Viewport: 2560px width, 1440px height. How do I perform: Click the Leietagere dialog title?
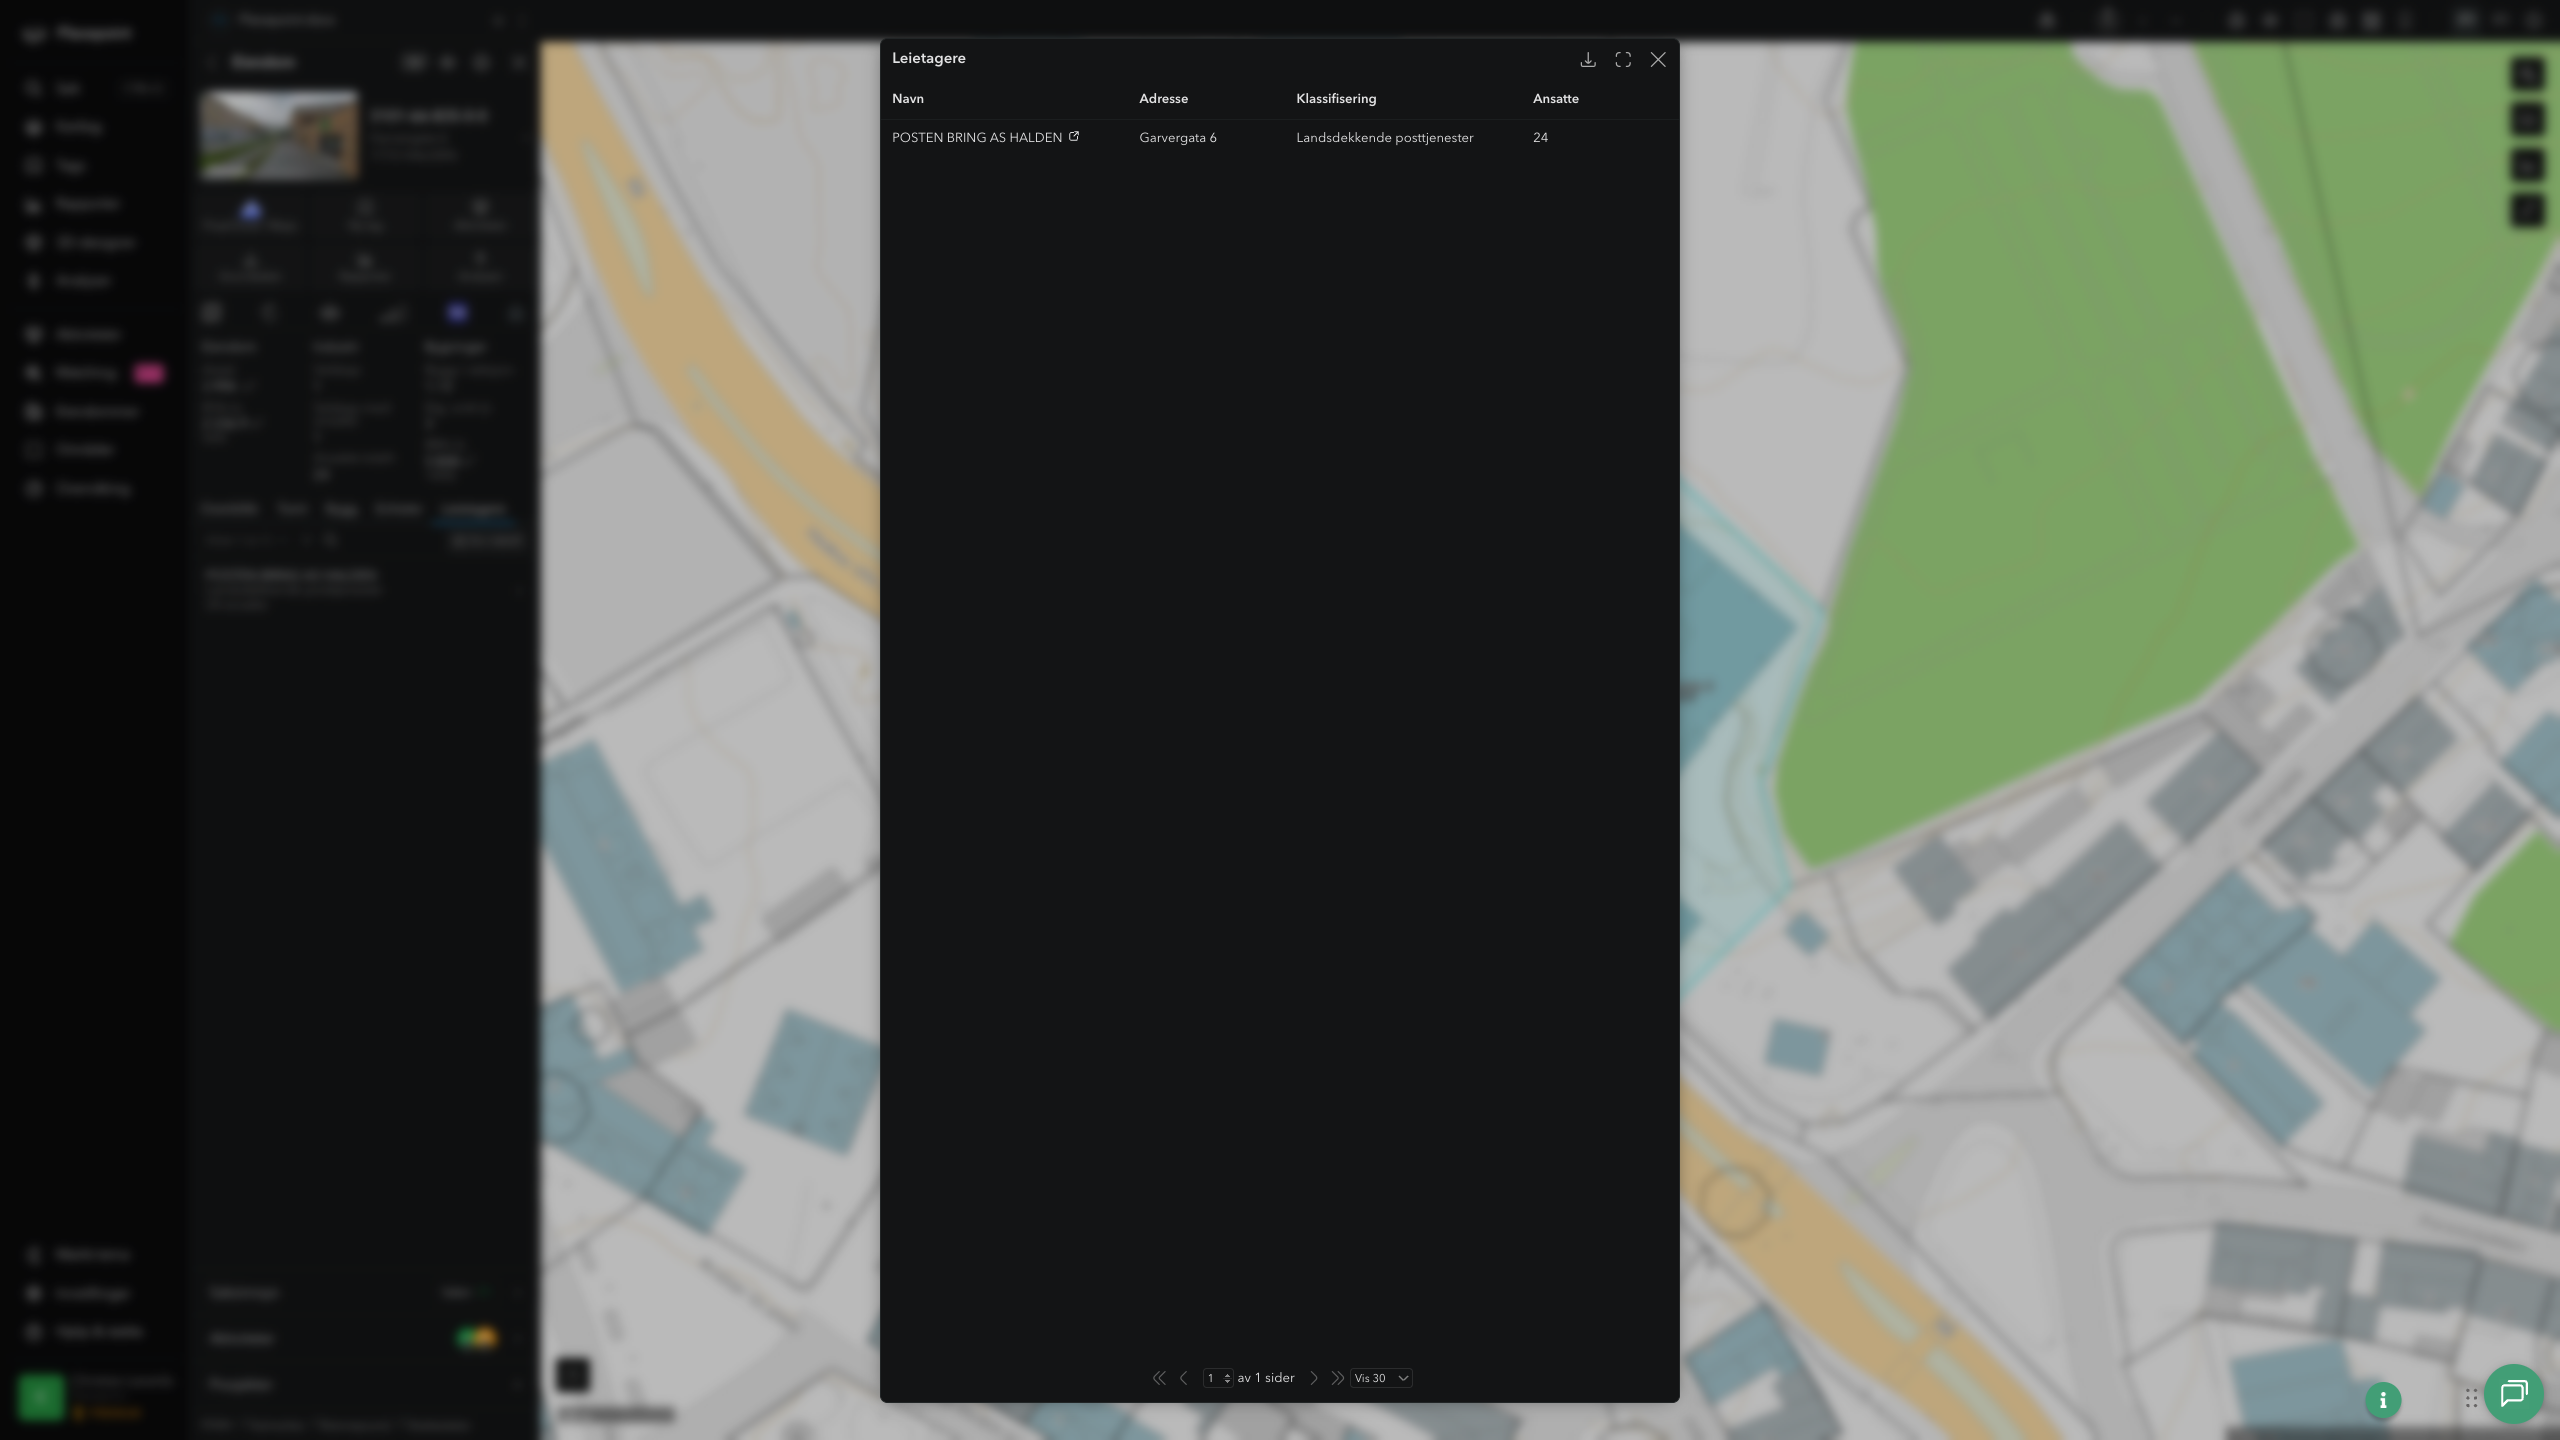click(x=929, y=58)
